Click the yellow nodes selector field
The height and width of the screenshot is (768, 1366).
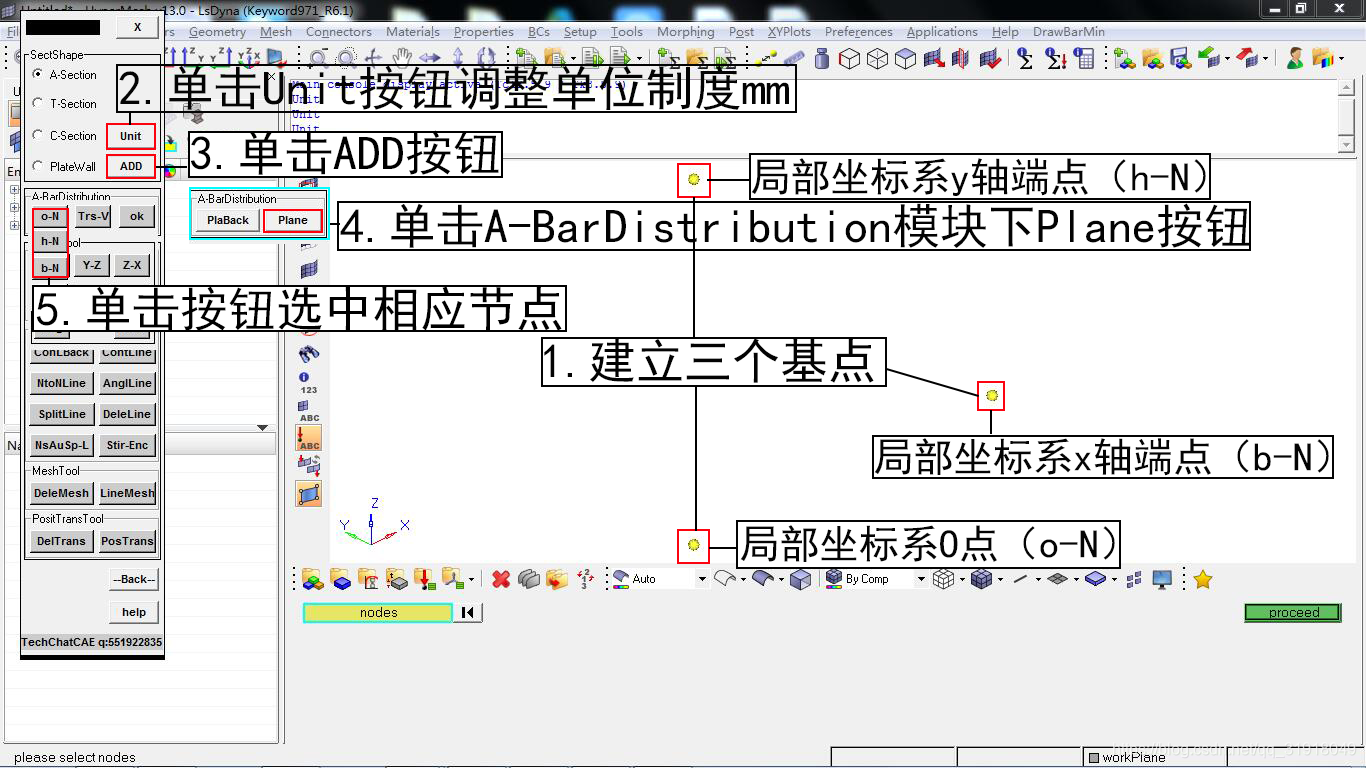tap(378, 612)
